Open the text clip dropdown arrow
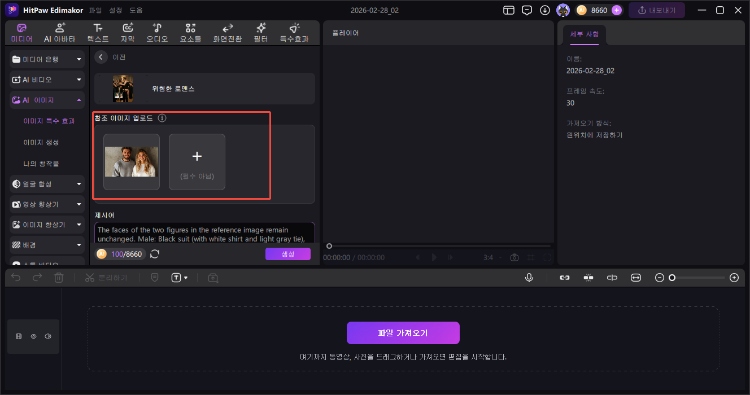 point(186,278)
